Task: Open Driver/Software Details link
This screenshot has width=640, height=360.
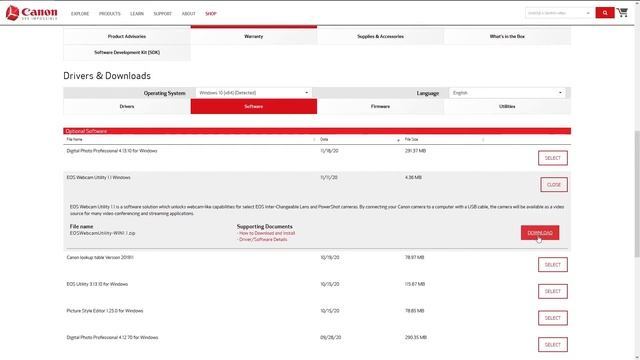Action: pos(263,240)
